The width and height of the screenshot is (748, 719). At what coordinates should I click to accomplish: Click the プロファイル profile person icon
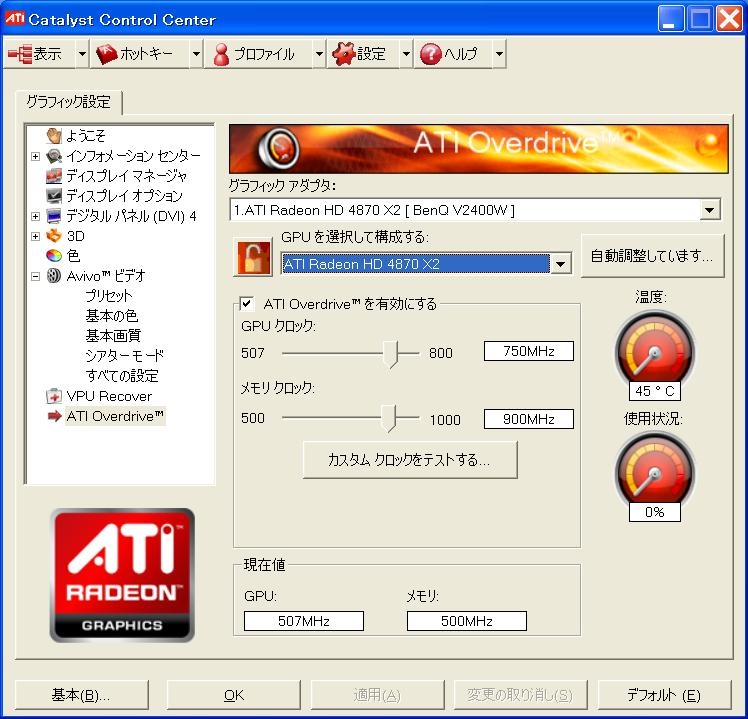(221, 54)
